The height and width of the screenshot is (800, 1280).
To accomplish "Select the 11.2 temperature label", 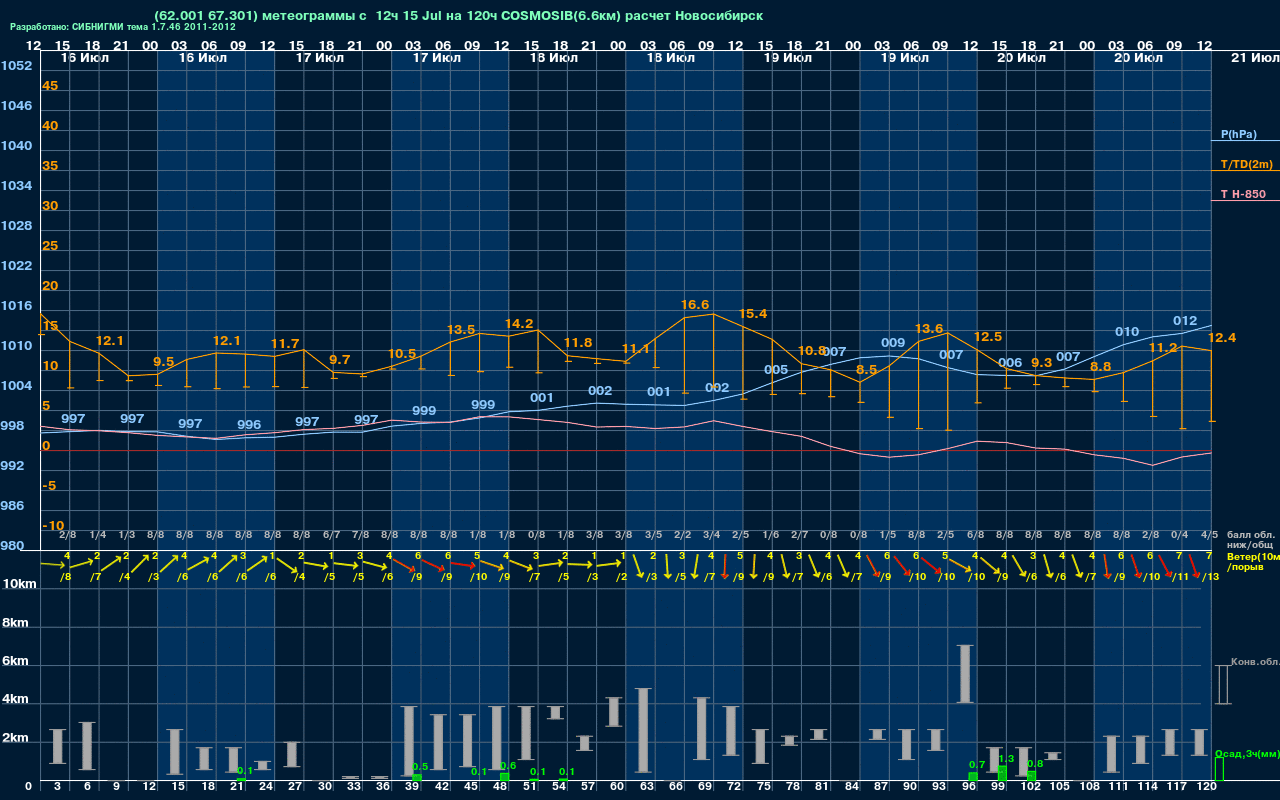I will coord(1163,348).
